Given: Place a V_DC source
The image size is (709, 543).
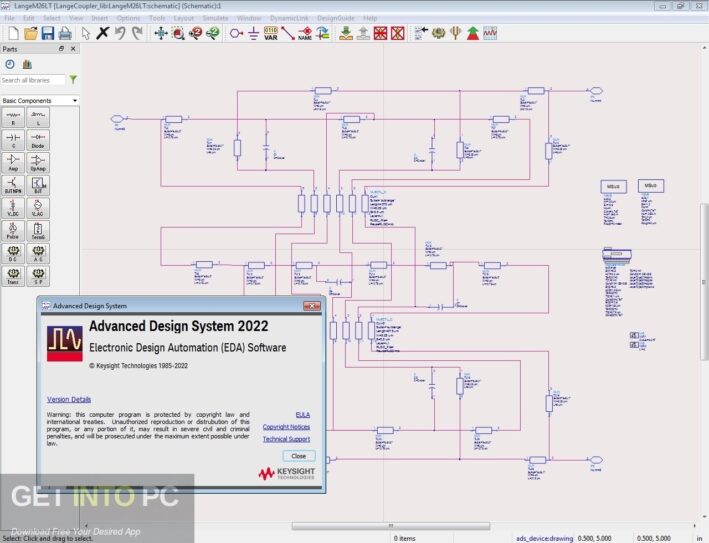Looking at the screenshot, I should [x=13, y=208].
